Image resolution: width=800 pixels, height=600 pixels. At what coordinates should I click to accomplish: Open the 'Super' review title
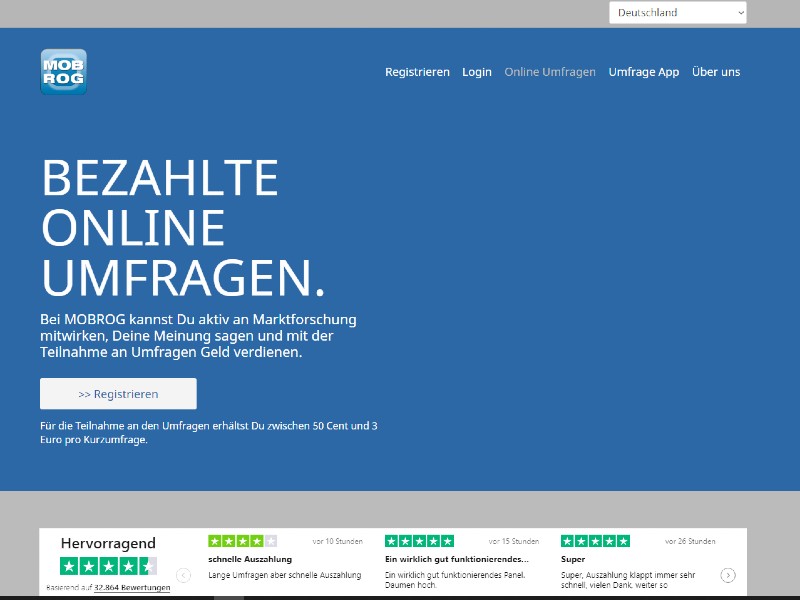point(573,559)
